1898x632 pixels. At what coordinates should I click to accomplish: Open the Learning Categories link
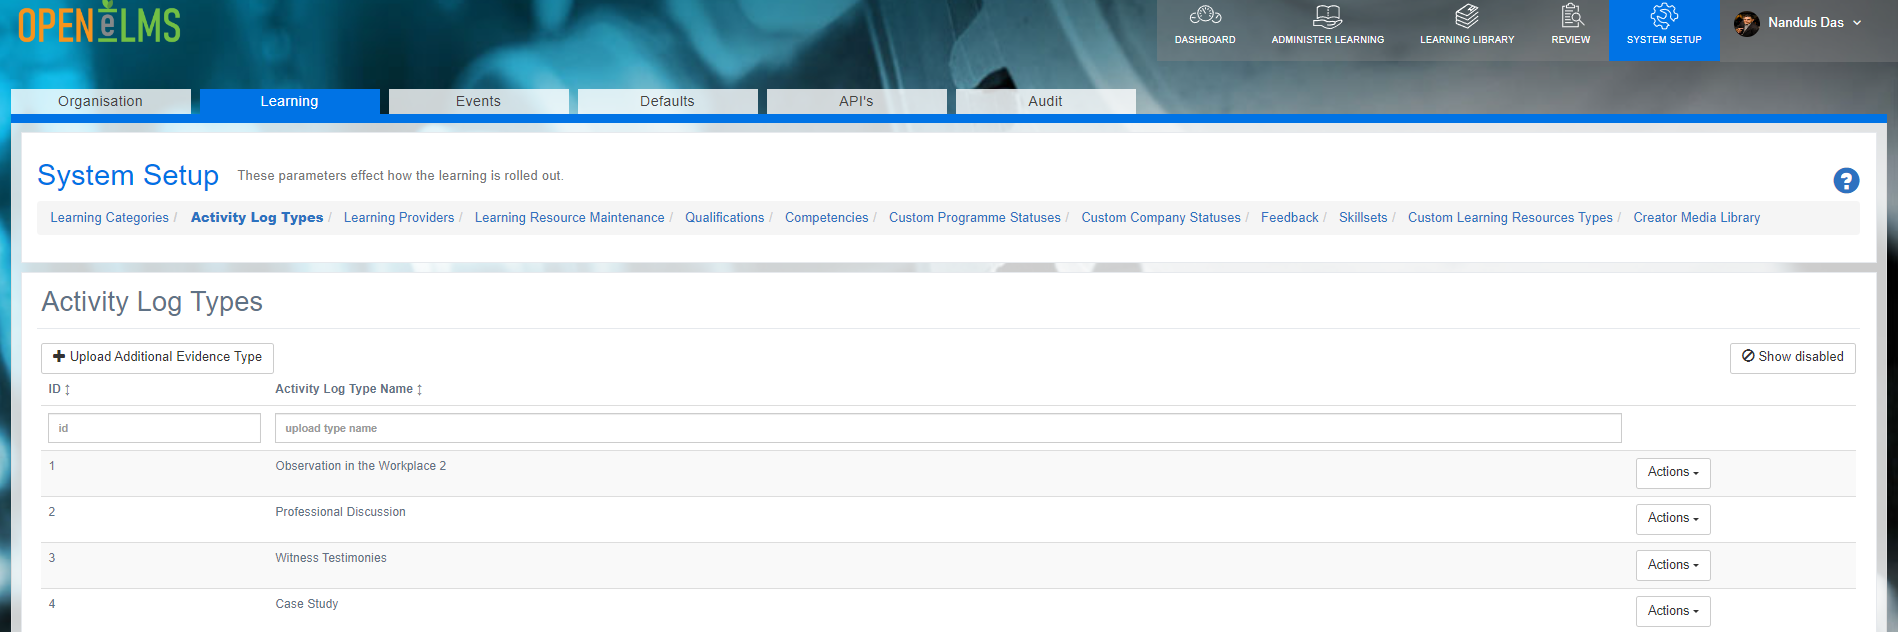(x=110, y=218)
